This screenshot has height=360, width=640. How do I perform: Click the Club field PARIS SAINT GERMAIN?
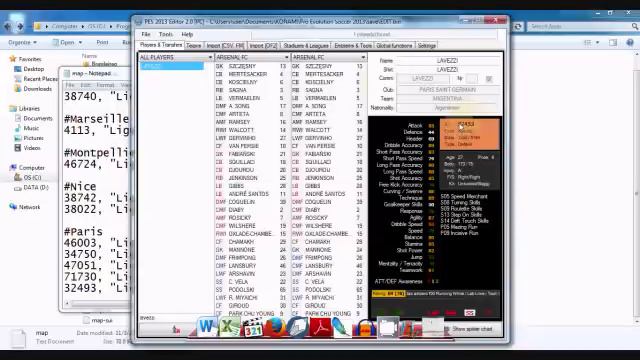coord(447,89)
